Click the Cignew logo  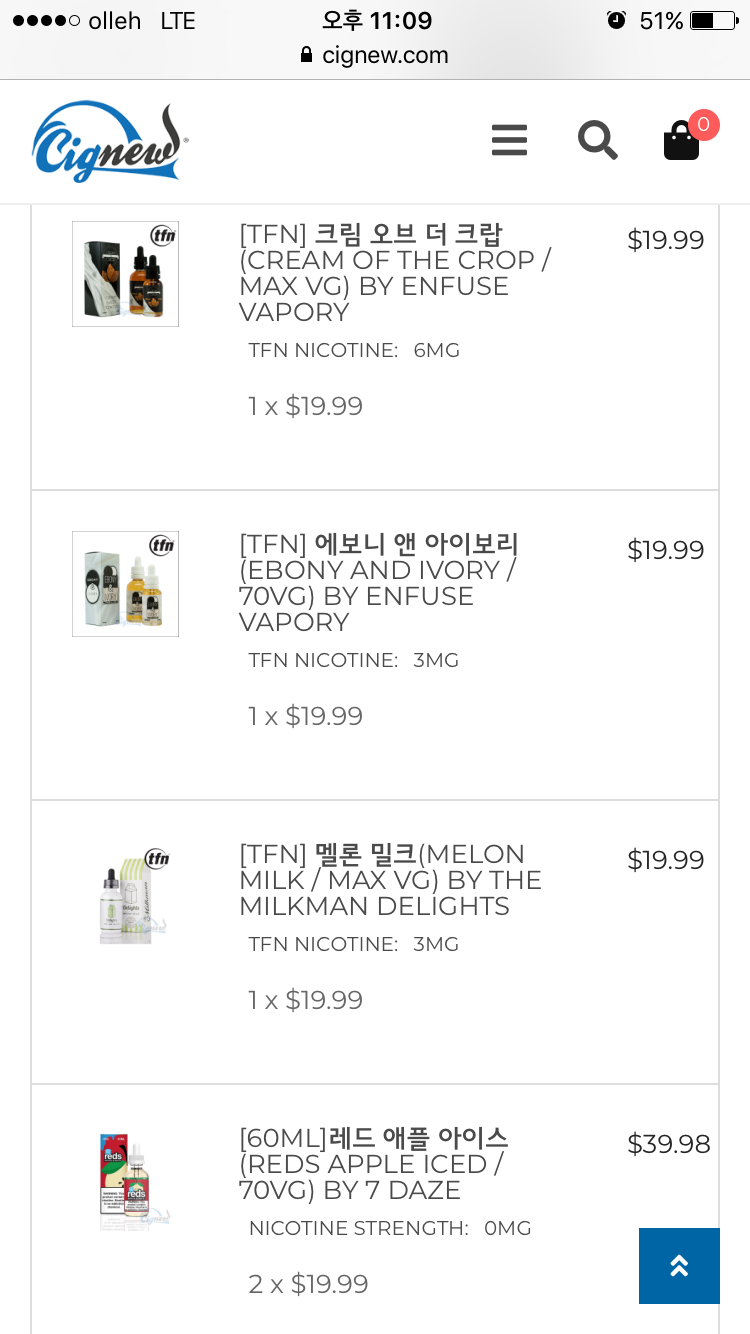[x=110, y=142]
